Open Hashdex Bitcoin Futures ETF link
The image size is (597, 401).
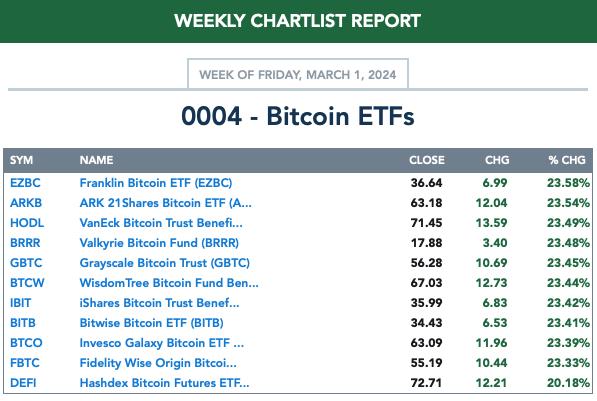(x=164, y=383)
